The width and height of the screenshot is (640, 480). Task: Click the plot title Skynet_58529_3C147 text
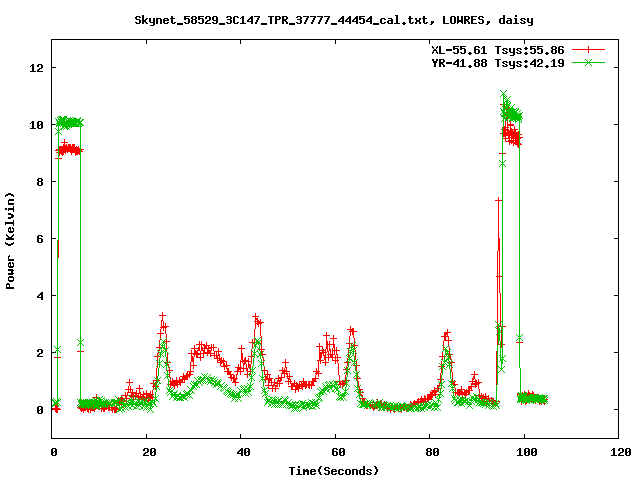pos(334,20)
